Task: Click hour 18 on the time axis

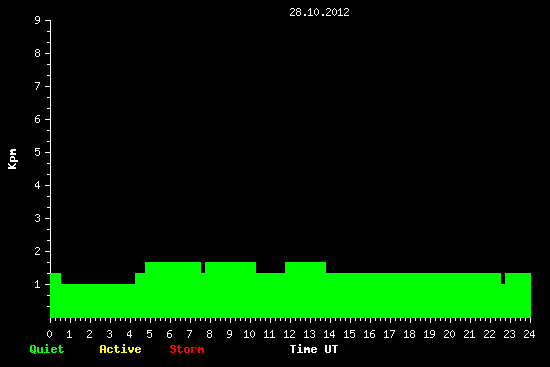Action: click(409, 334)
